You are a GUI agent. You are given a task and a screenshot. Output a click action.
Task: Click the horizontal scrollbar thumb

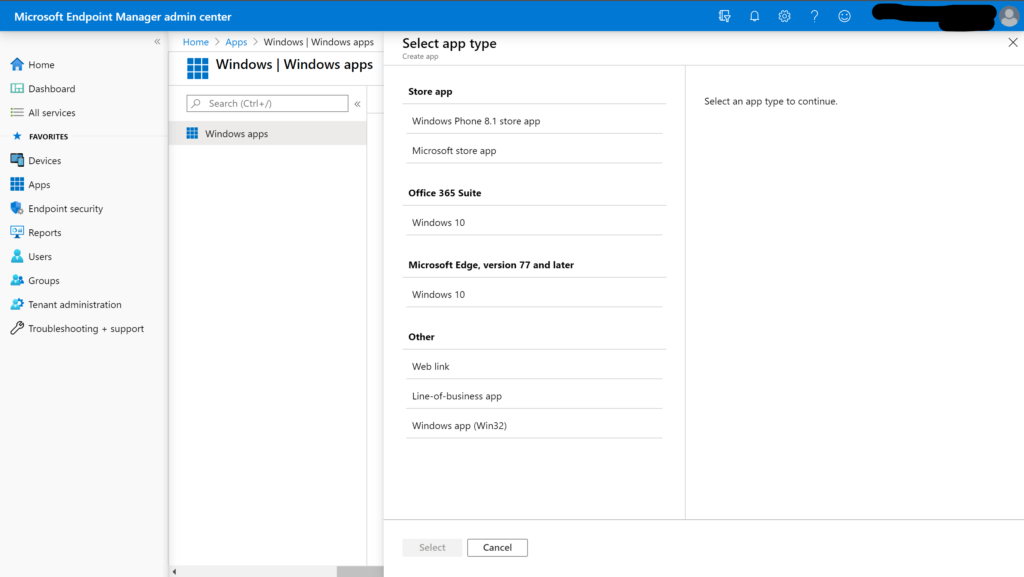pos(360,571)
